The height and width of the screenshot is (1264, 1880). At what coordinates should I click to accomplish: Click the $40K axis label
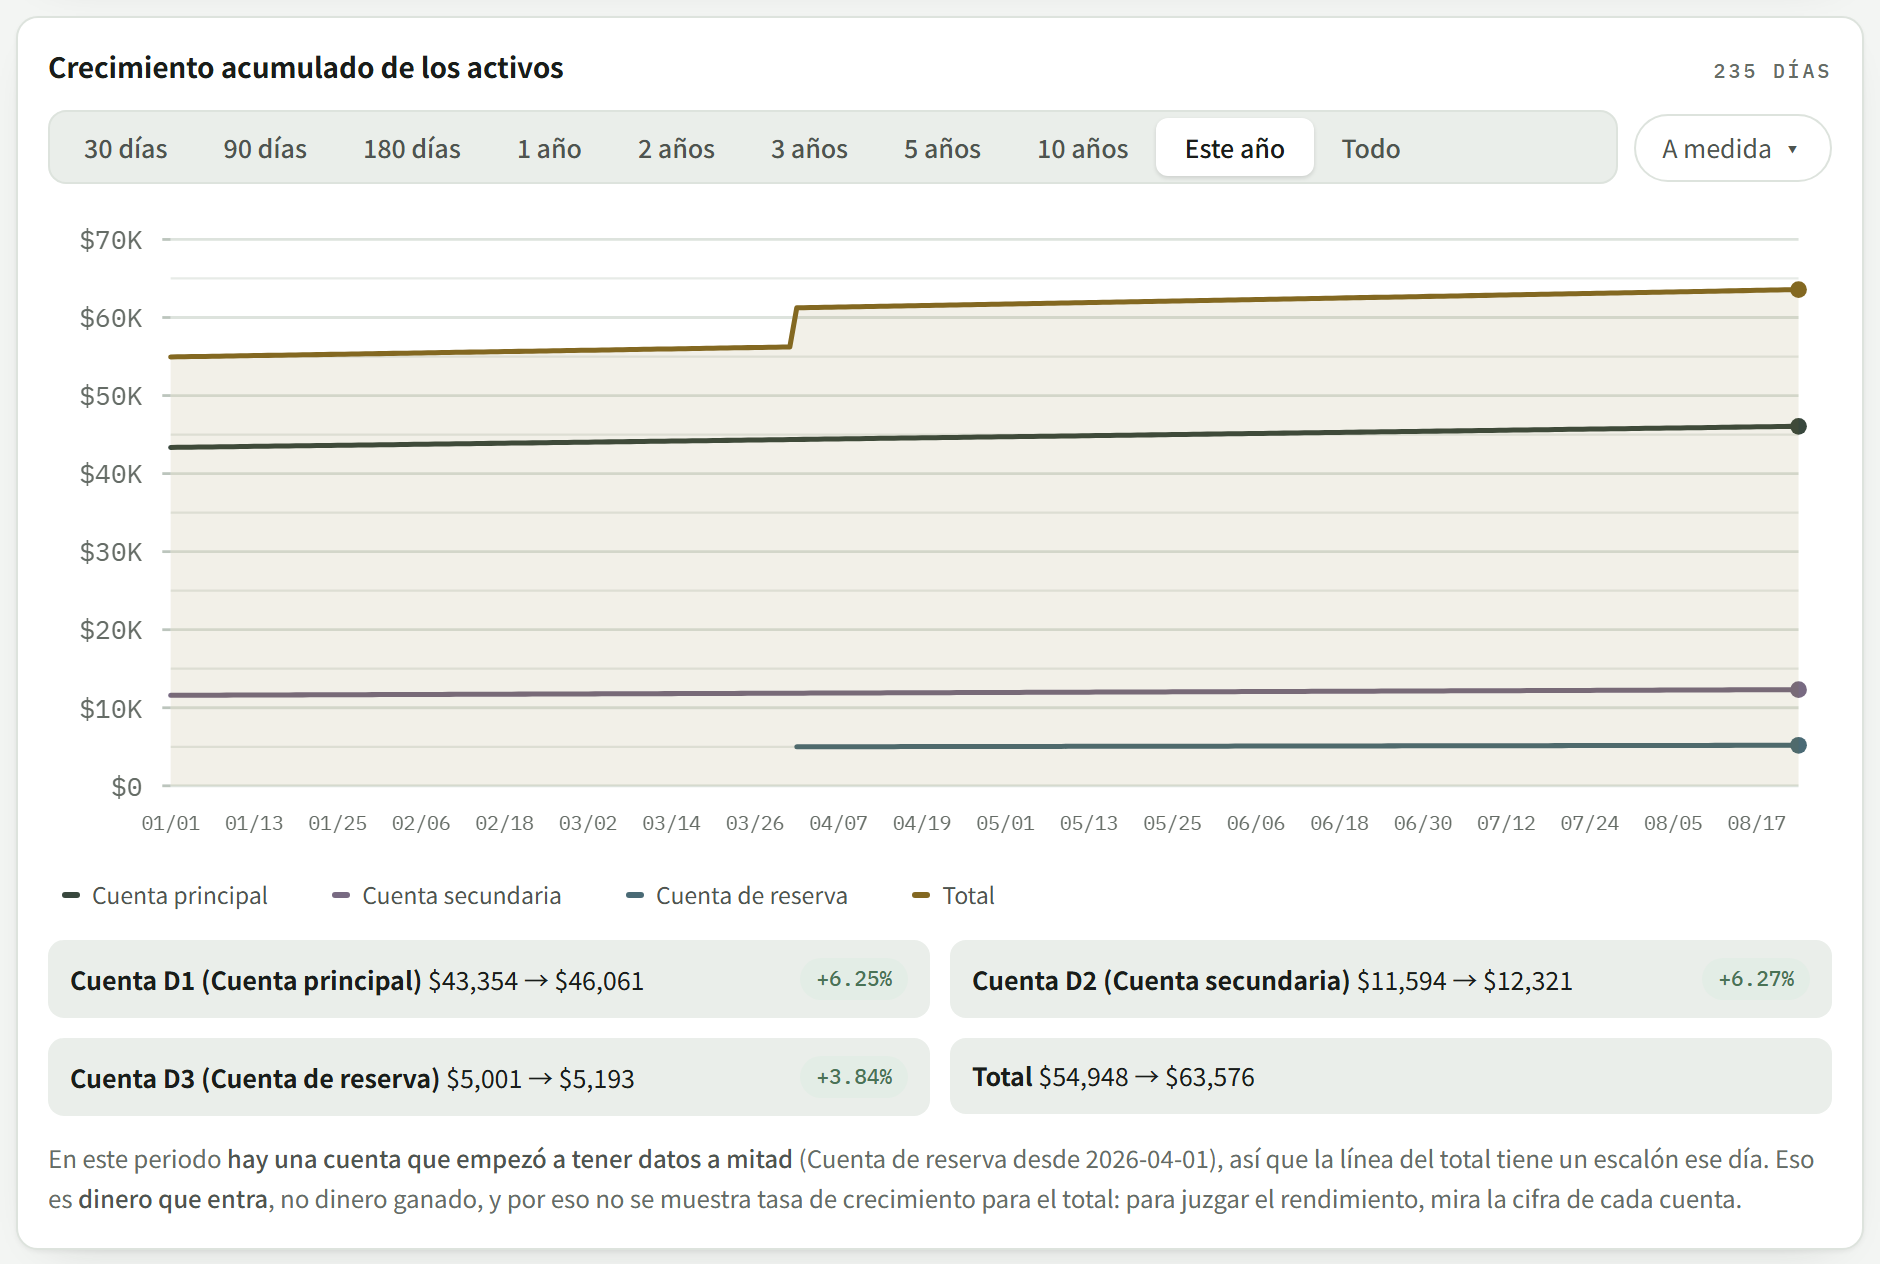click(111, 474)
